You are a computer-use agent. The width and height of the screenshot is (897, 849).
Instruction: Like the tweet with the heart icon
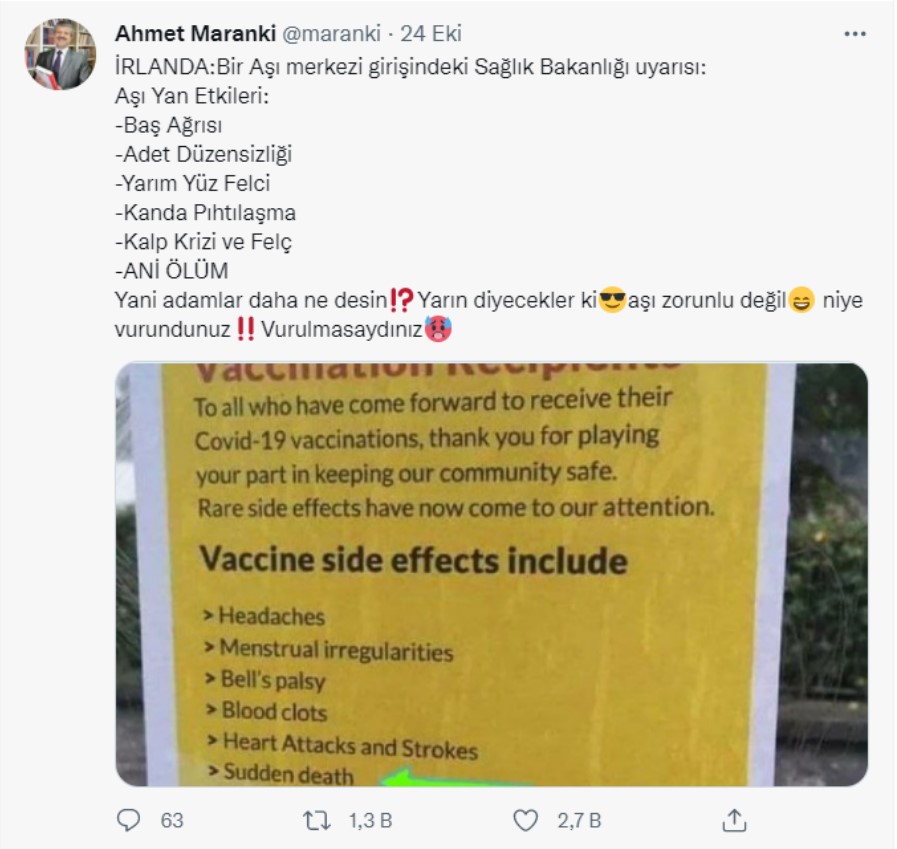pos(525,820)
